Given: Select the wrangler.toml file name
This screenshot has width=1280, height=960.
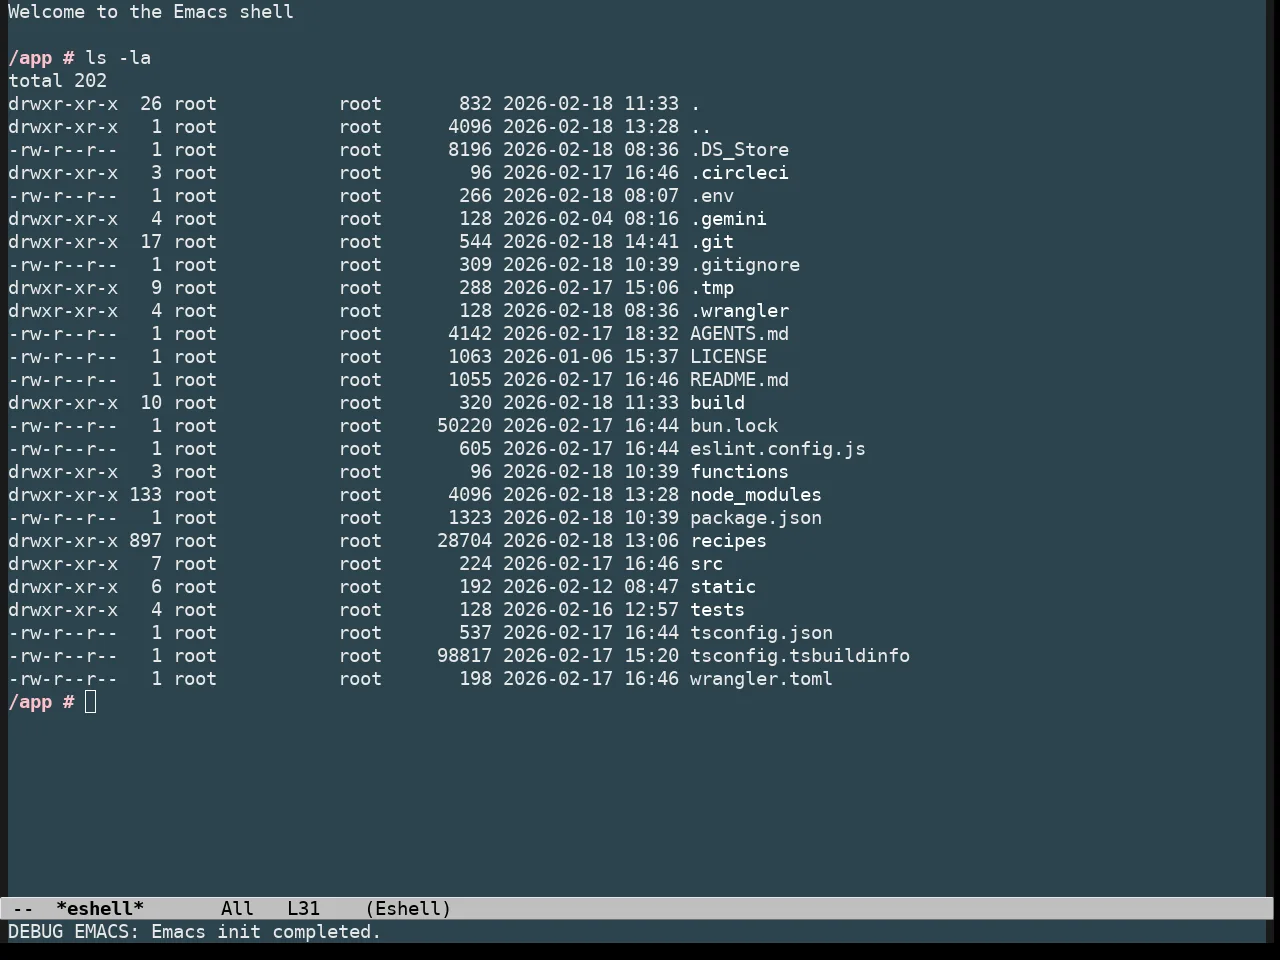Looking at the screenshot, I should [x=761, y=679].
